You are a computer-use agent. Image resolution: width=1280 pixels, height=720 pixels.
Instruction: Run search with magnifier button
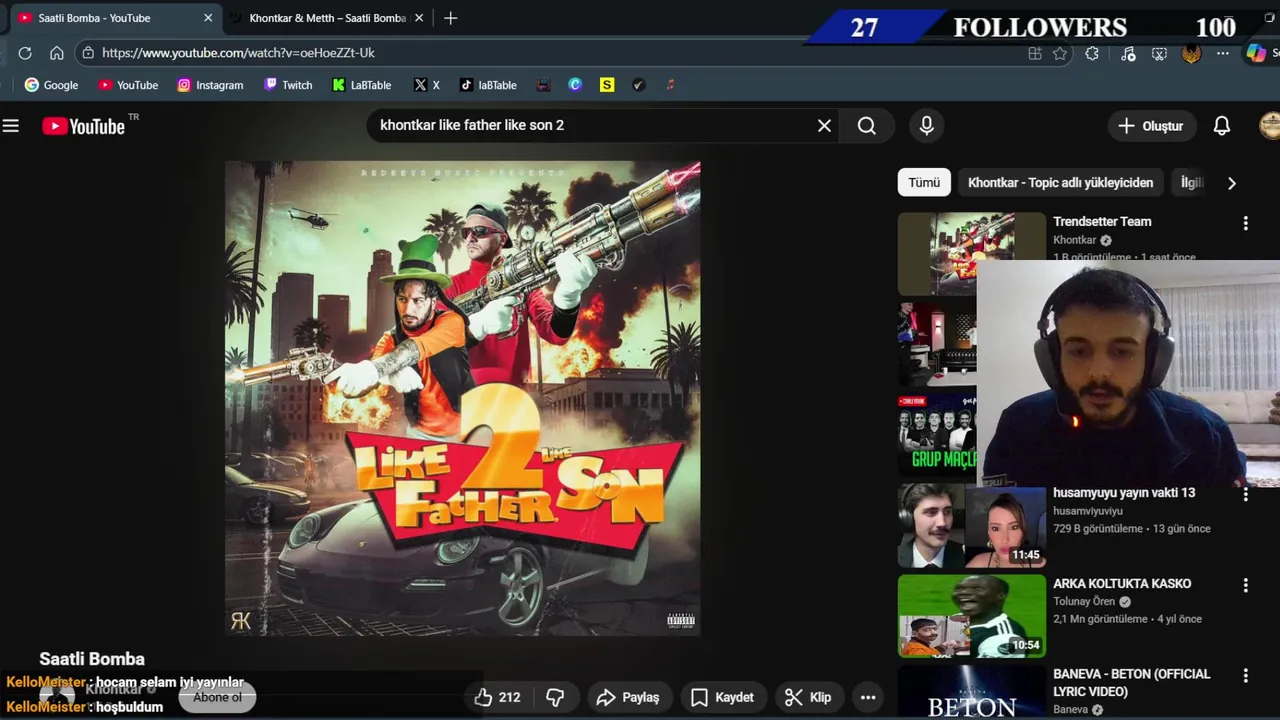[867, 126]
